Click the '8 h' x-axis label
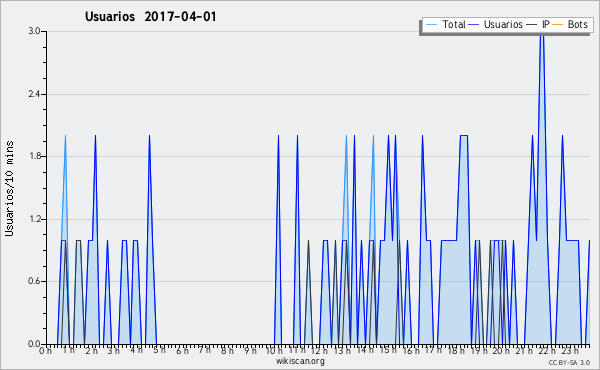Viewport: 600px width, 370px height. tap(227, 351)
